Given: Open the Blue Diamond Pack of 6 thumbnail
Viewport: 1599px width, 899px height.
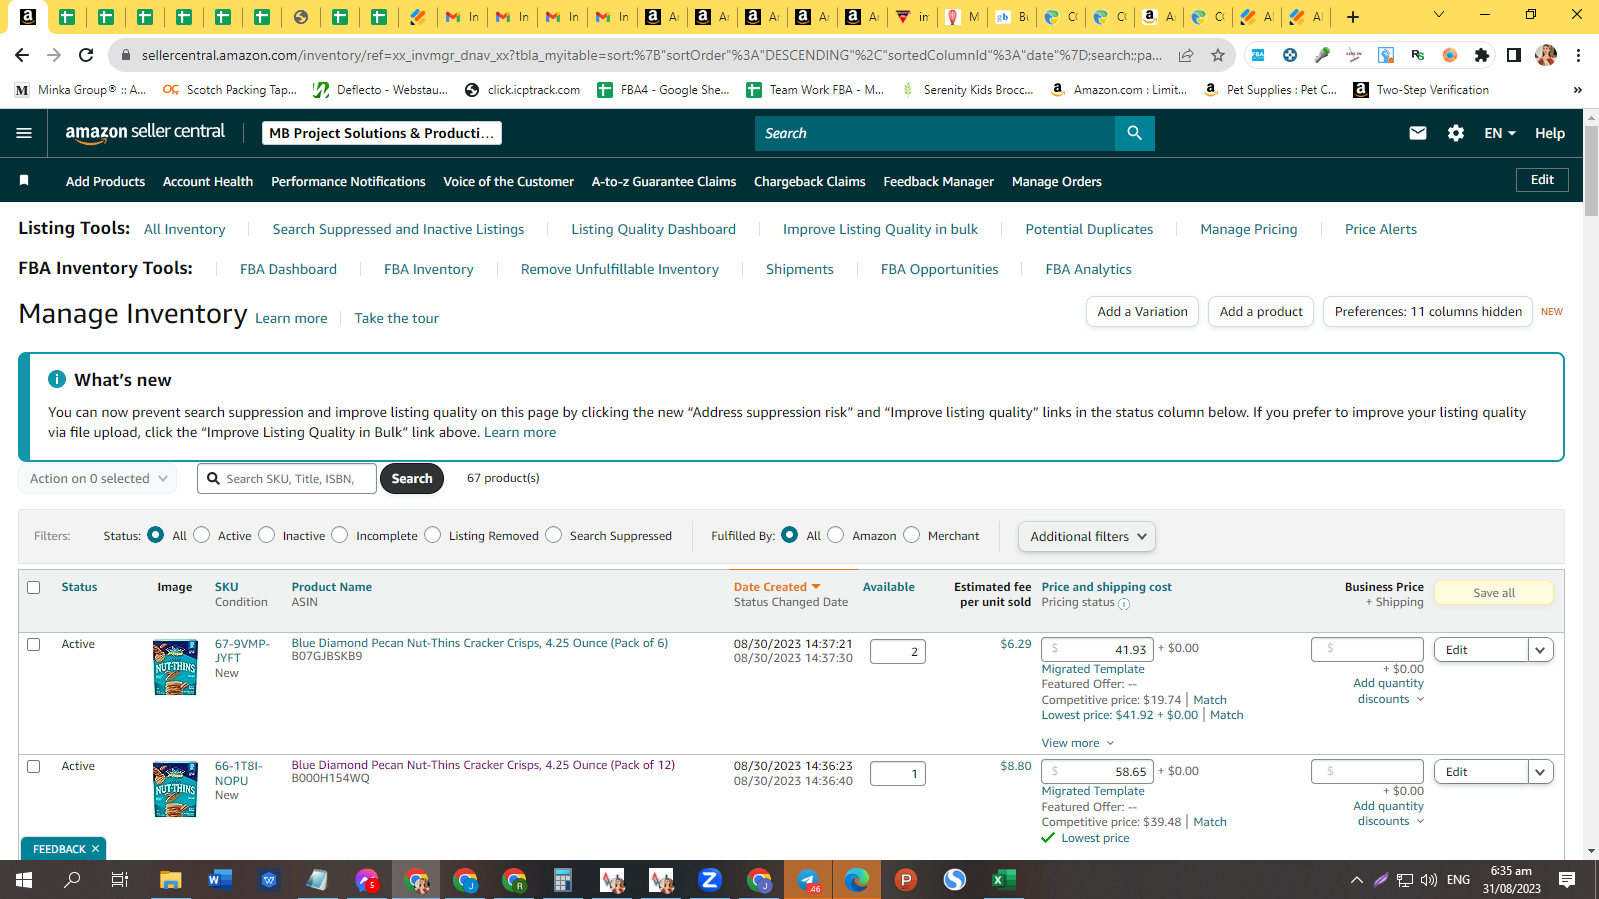Looking at the screenshot, I should pos(175,667).
